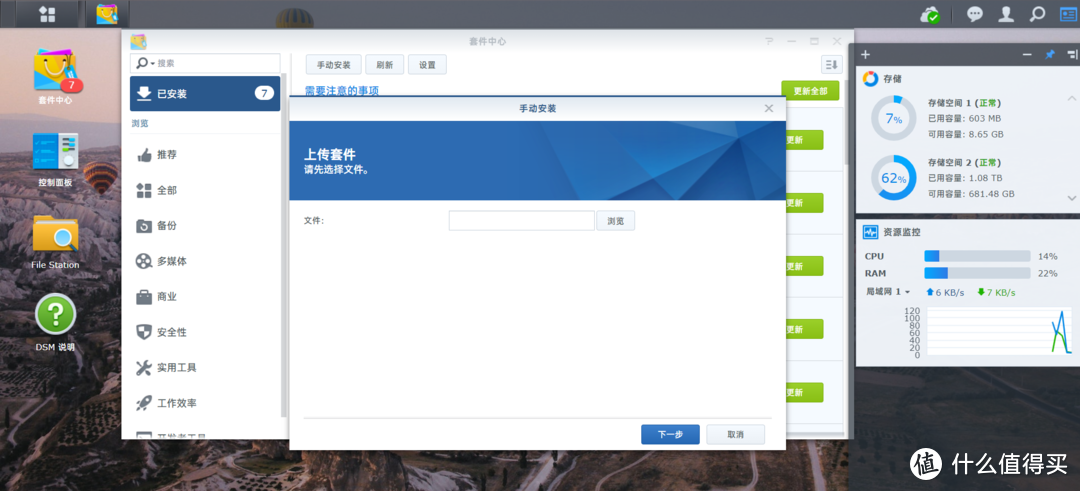Click the 存储空间 1 usage ring
Screen dimensions: 1080x491
point(893,118)
